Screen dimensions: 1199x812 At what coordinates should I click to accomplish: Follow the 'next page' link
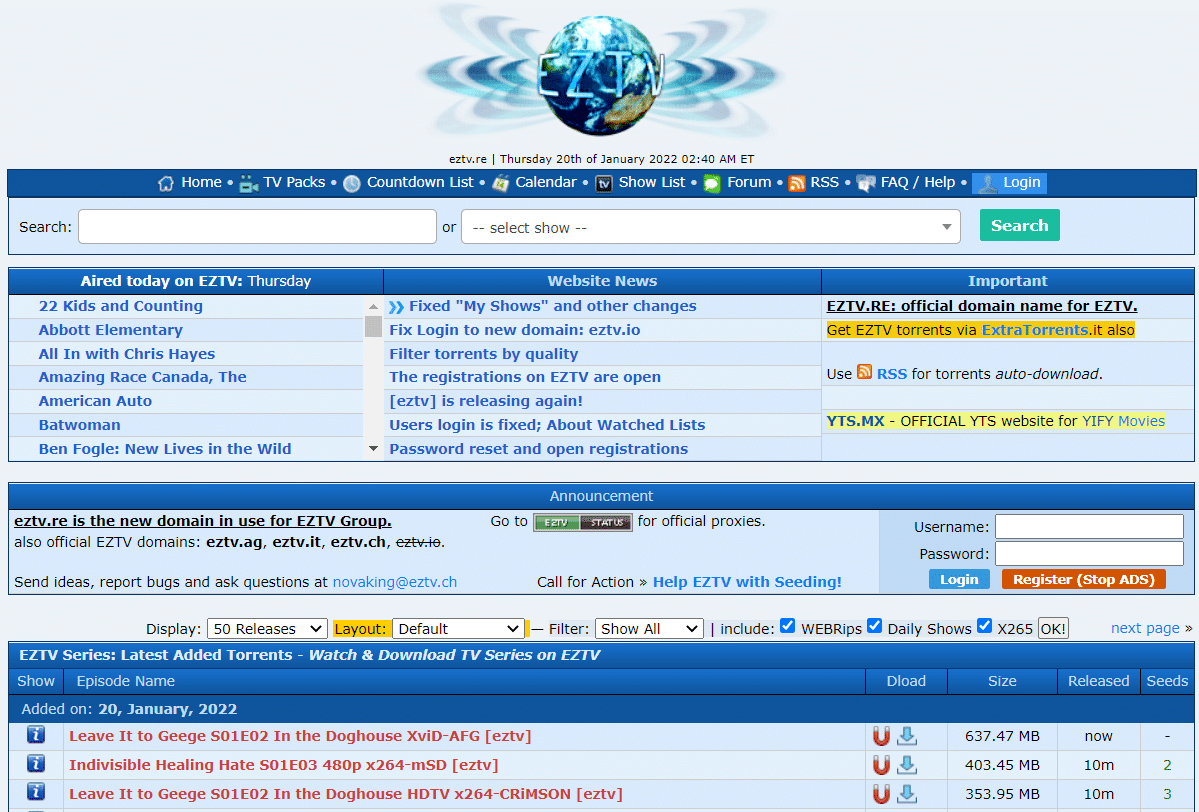pos(1144,628)
